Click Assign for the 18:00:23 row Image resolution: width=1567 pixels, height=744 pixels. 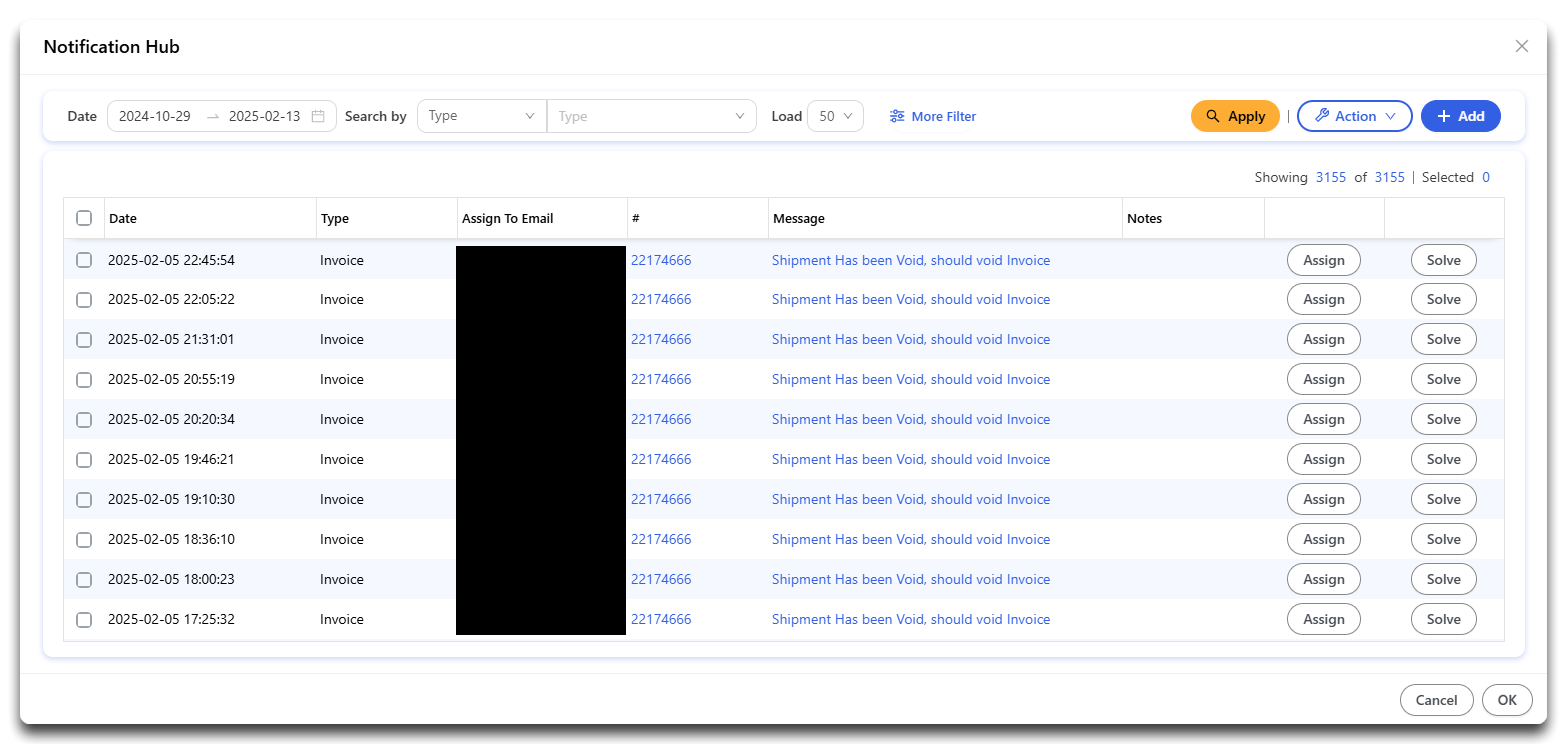(x=1324, y=579)
